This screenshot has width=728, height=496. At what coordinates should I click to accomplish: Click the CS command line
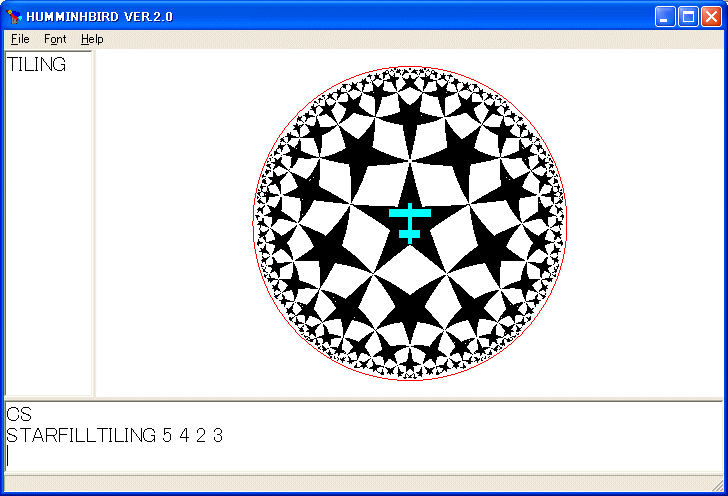pos(19,414)
